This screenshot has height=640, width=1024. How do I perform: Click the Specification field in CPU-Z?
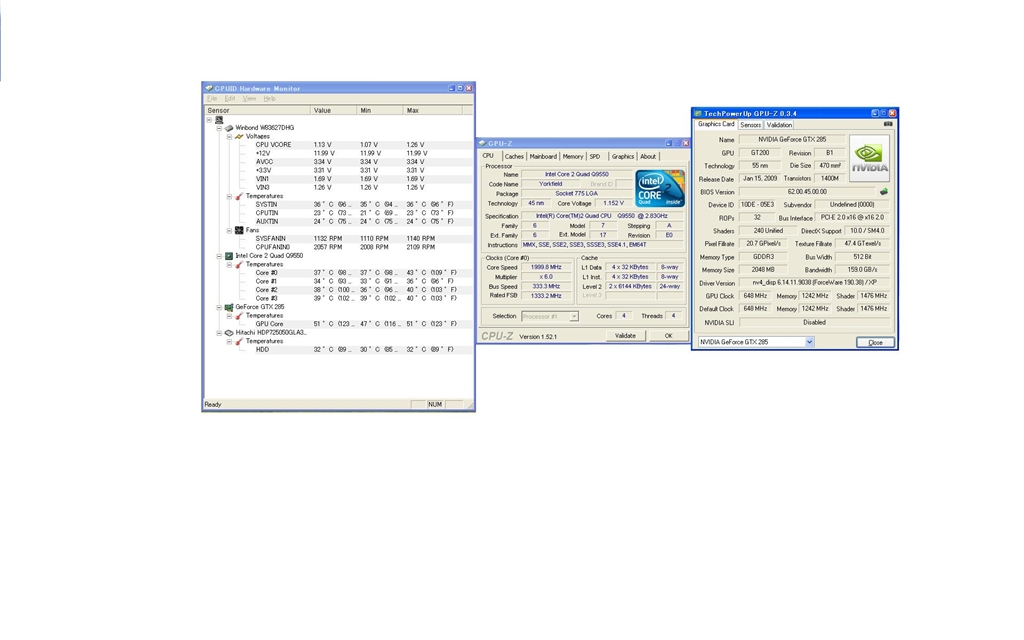pyautogui.click(x=602, y=216)
